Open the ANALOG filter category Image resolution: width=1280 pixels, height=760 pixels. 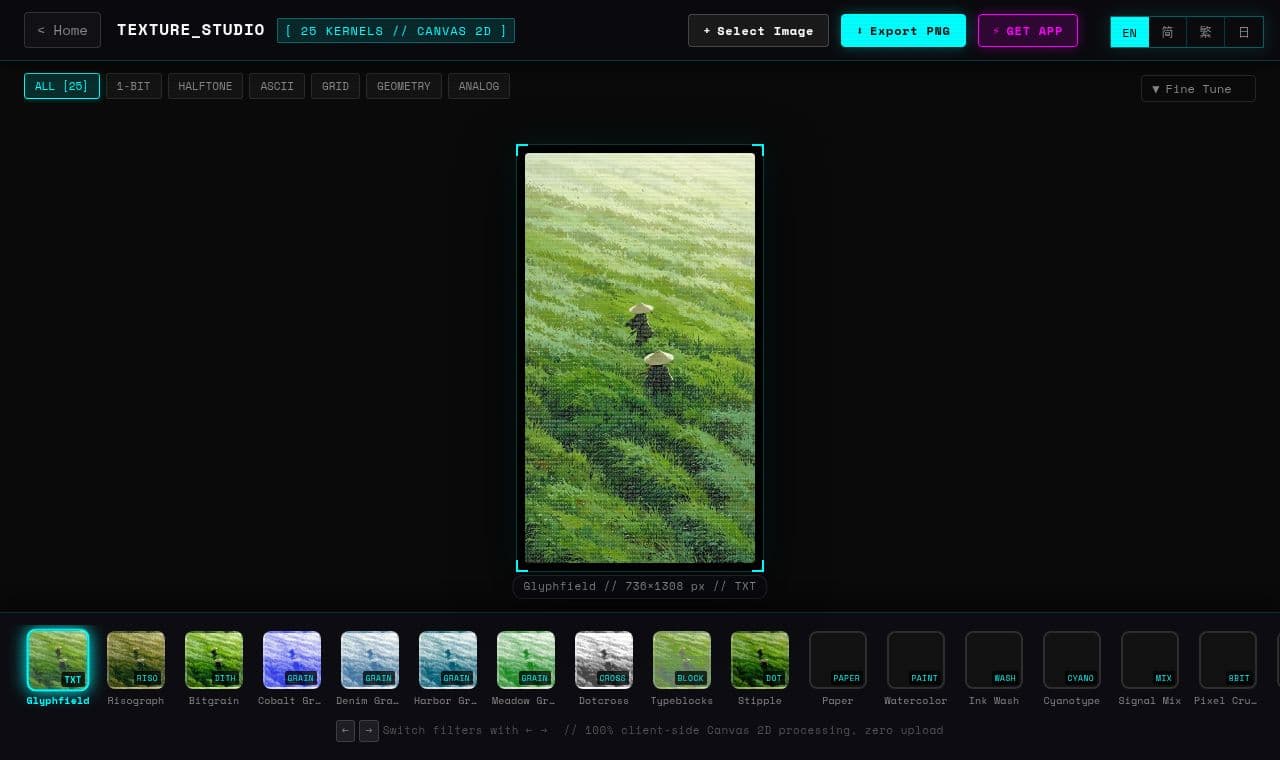[479, 86]
